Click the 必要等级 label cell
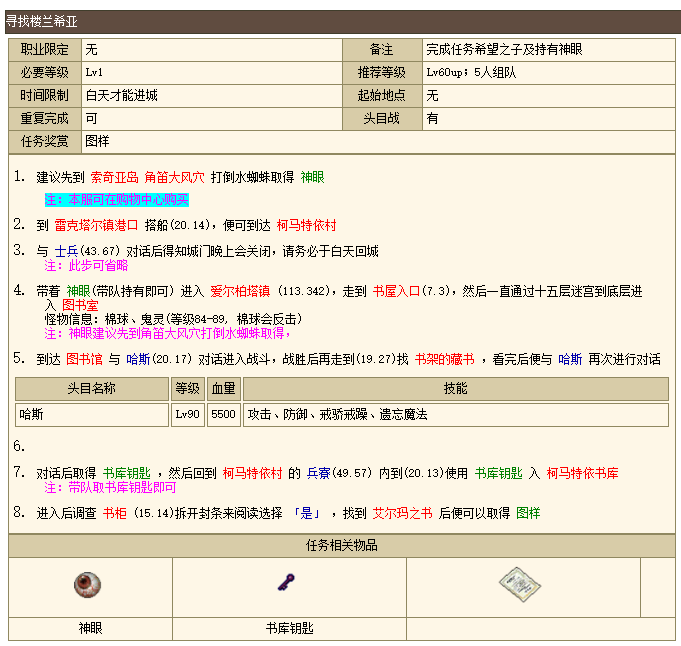The height and width of the screenshot is (646, 681). 45,72
